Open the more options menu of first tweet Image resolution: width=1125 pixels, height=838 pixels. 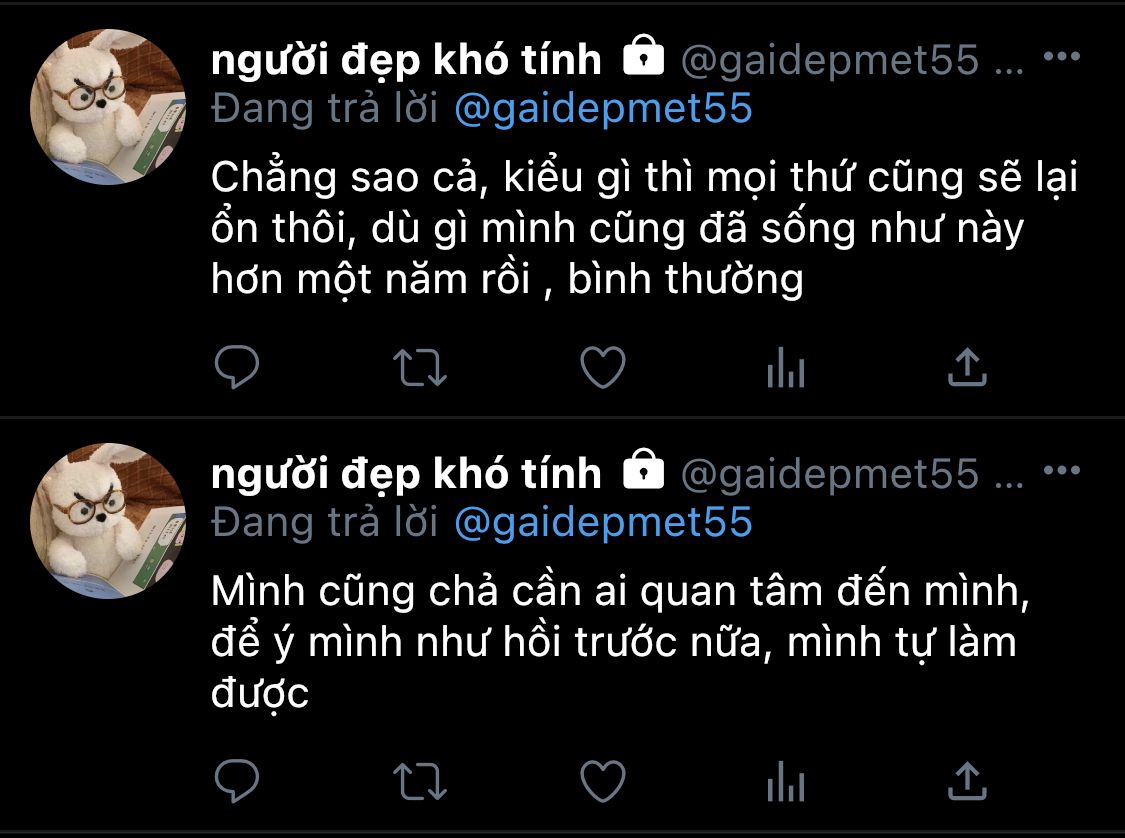coord(1062,56)
